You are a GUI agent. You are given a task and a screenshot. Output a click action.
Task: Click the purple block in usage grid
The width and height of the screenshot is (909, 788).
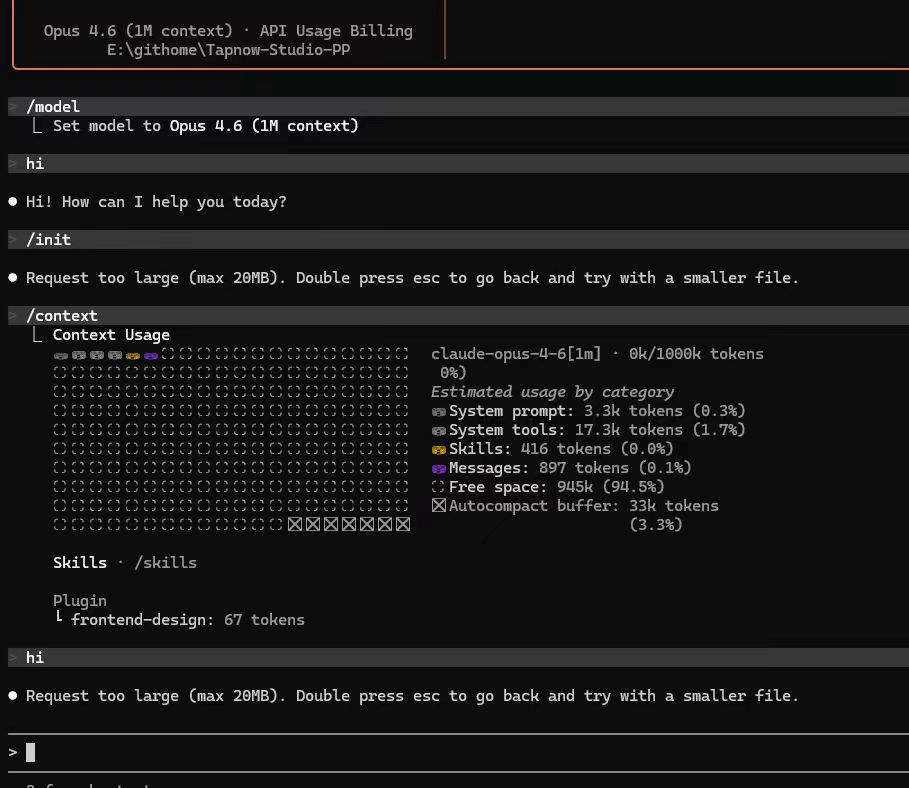pyautogui.click(x=151, y=355)
